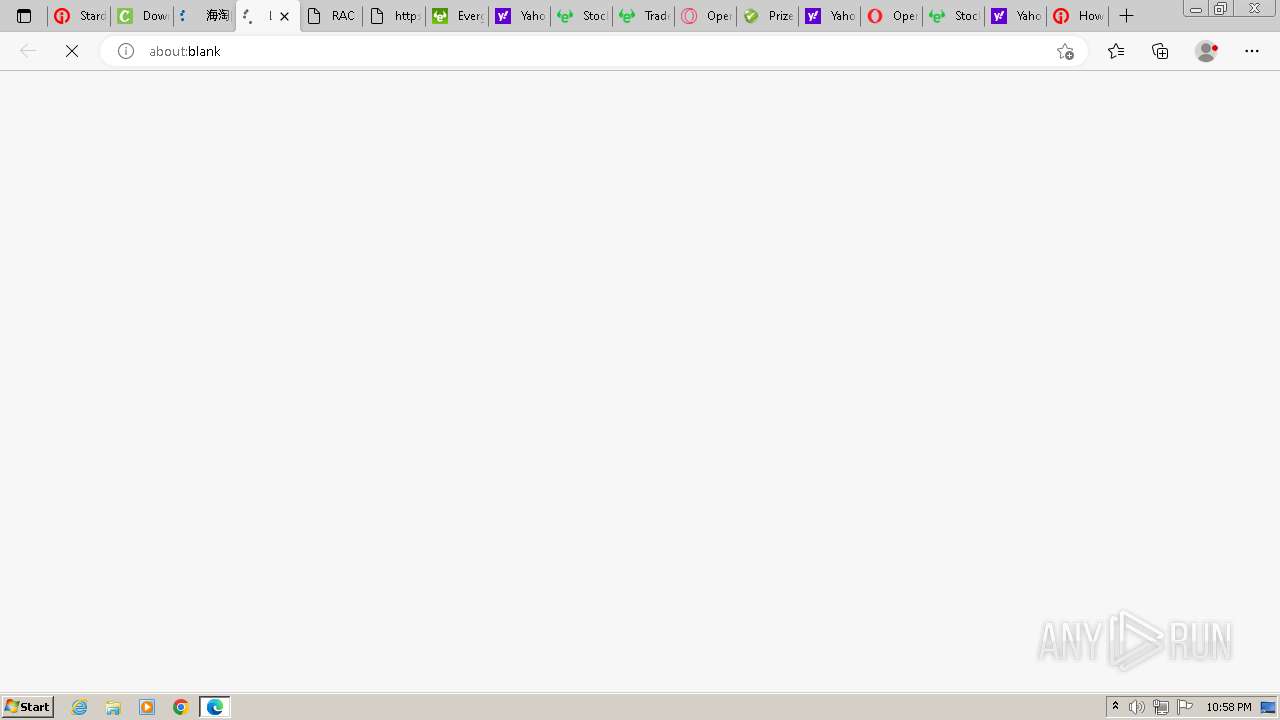Click Show Desktop tray button
The height and width of the screenshot is (720, 1280).
[x=1269, y=707]
